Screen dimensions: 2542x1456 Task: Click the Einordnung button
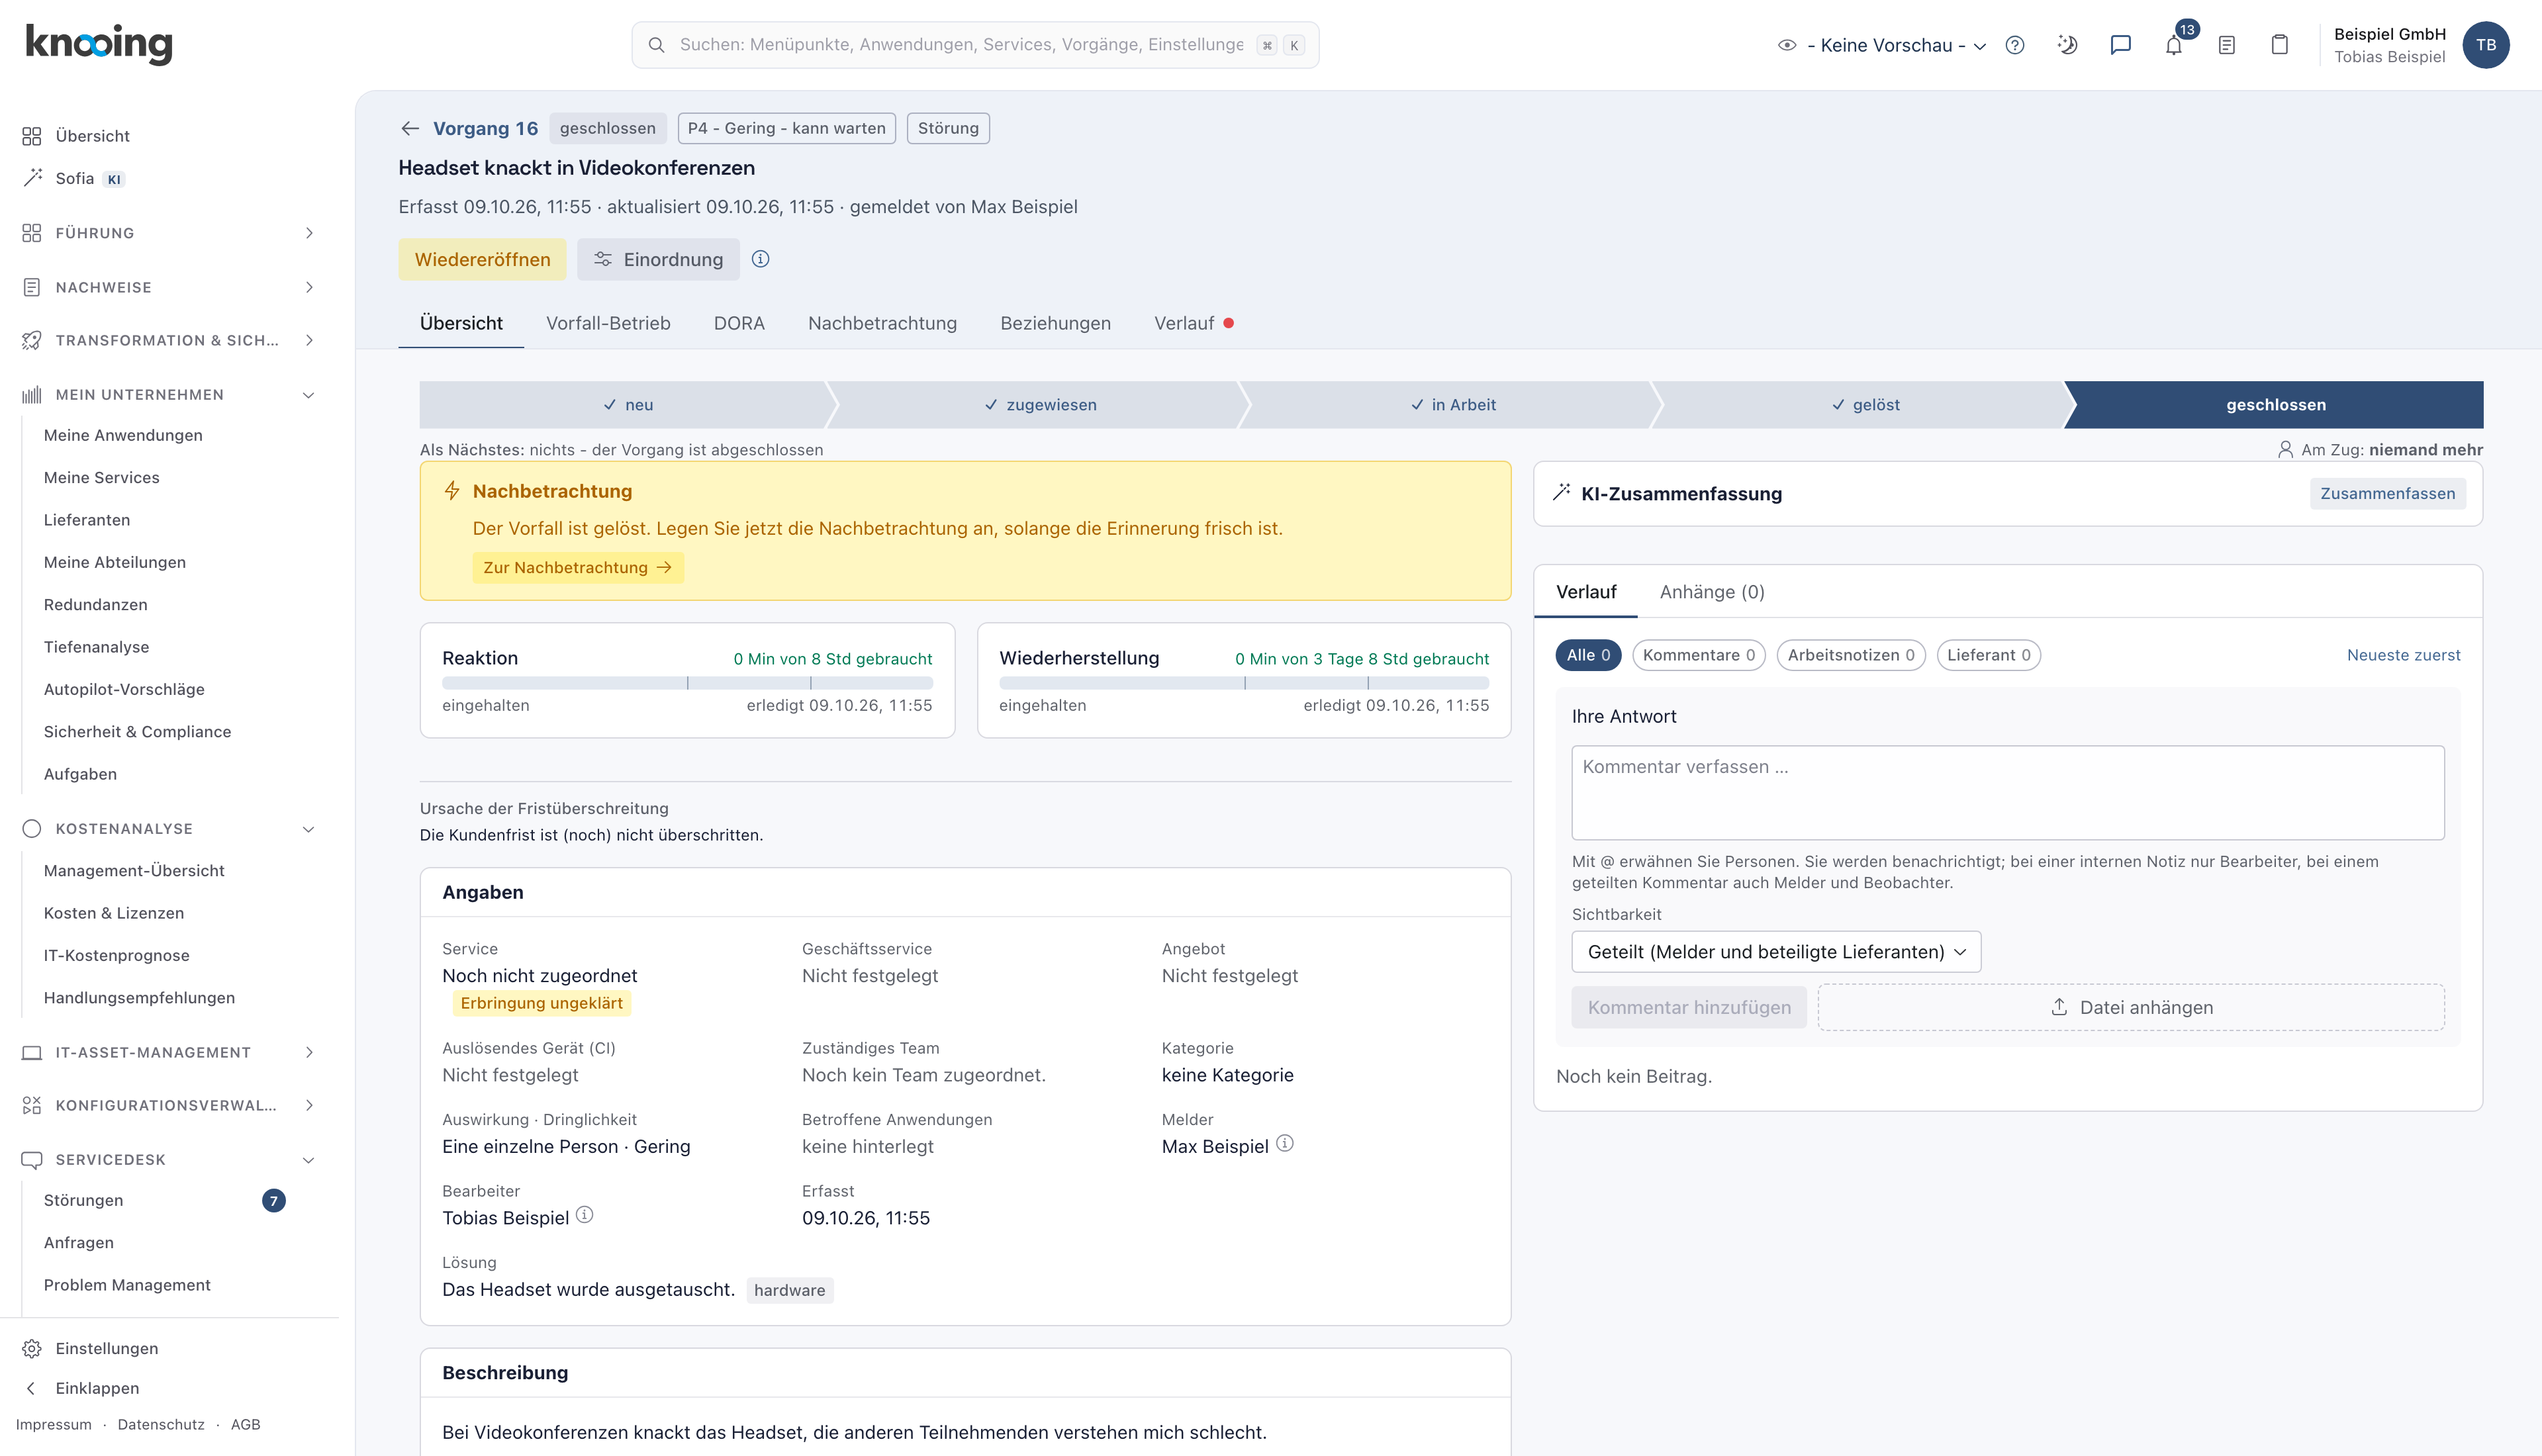coord(658,259)
